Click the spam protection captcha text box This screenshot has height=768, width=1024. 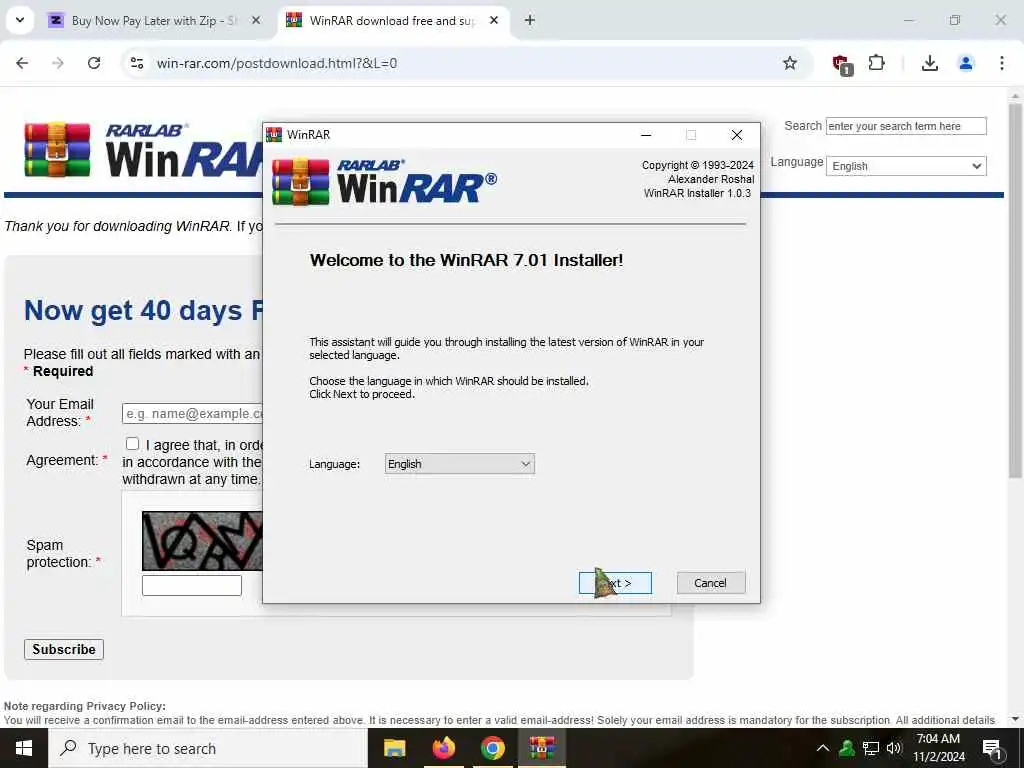[x=192, y=585]
